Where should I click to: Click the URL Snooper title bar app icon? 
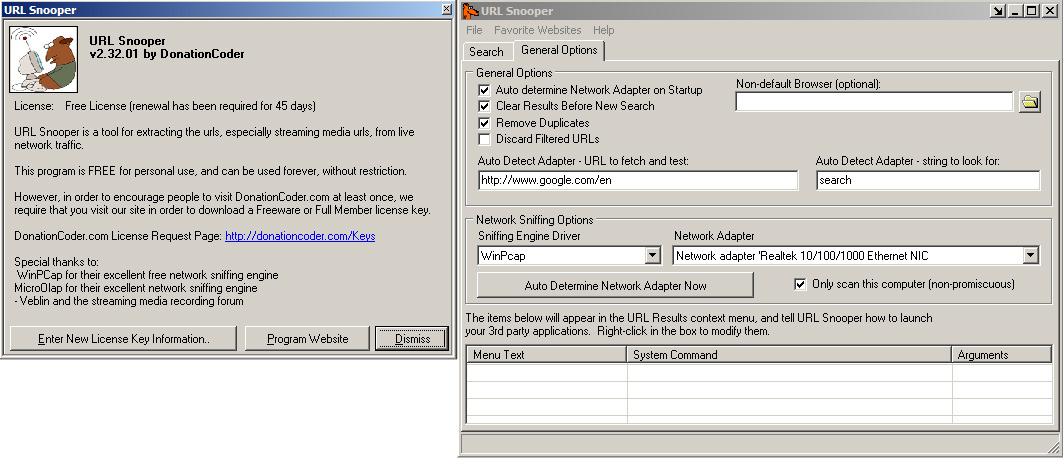tap(470, 11)
